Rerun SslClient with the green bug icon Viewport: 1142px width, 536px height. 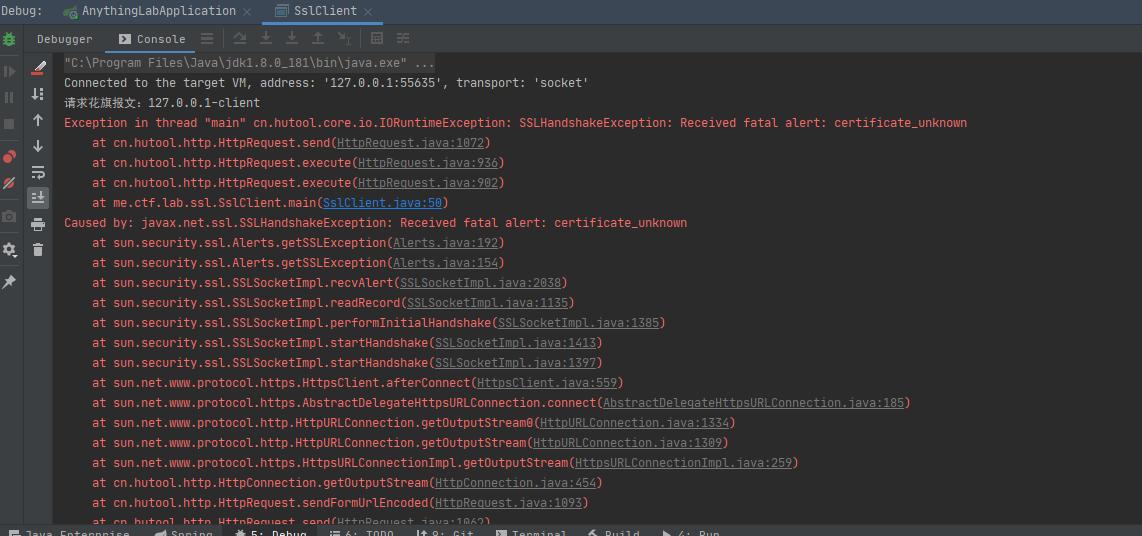9,39
